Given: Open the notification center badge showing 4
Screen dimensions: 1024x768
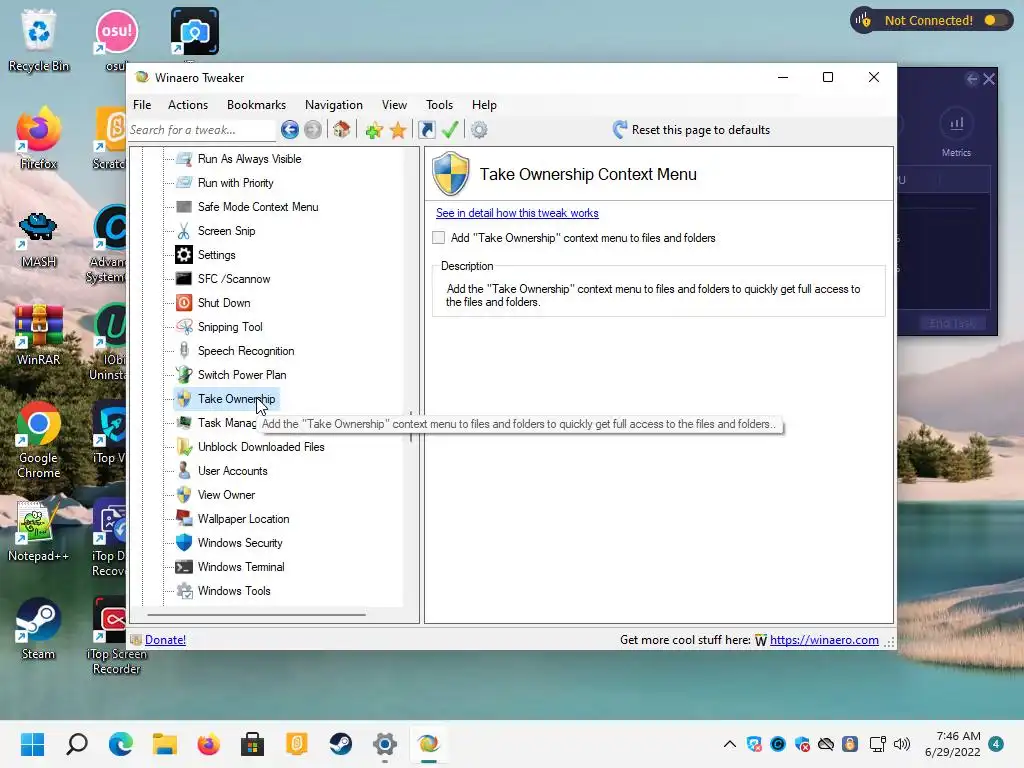Looking at the screenshot, I should click(x=996, y=744).
